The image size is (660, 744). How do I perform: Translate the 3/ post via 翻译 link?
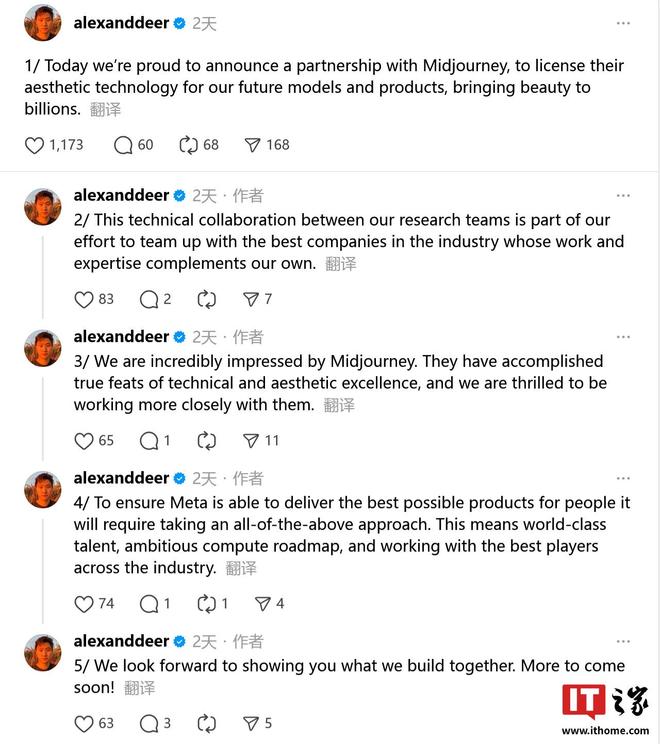tap(339, 405)
